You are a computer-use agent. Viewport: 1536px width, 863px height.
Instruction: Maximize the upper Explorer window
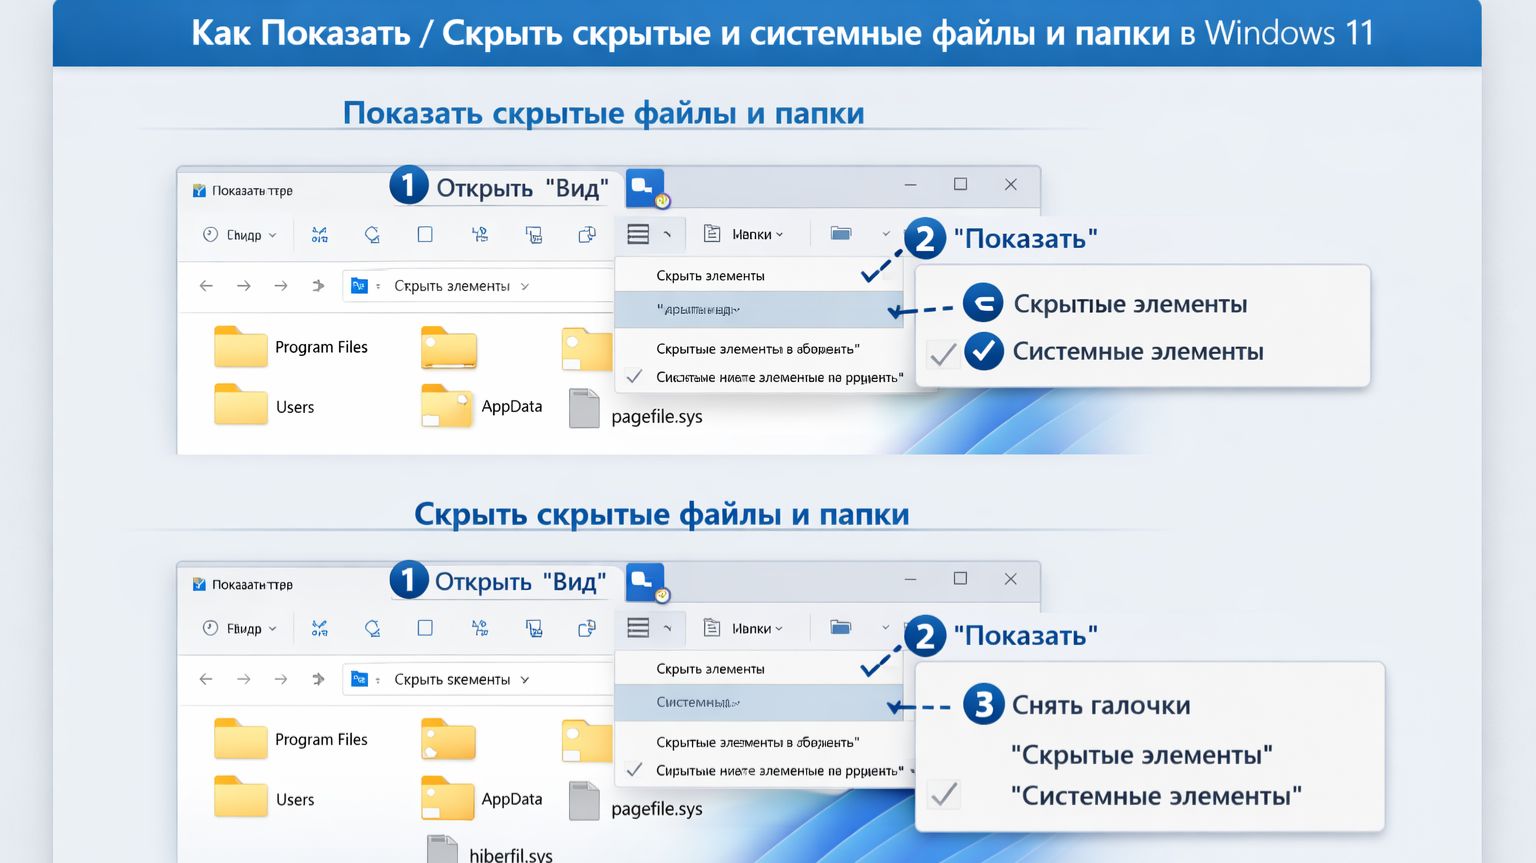tap(960, 184)
